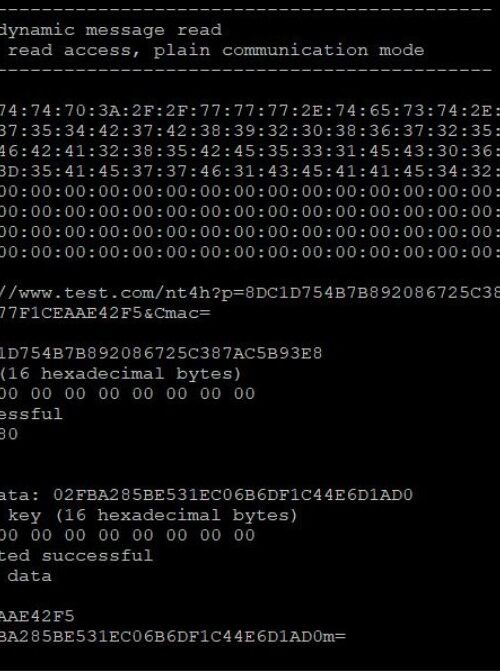500x671 pixels.
Task: Select the '1D754B7B892086725C387AC5B93E8' value
Action: pos(161,353)
